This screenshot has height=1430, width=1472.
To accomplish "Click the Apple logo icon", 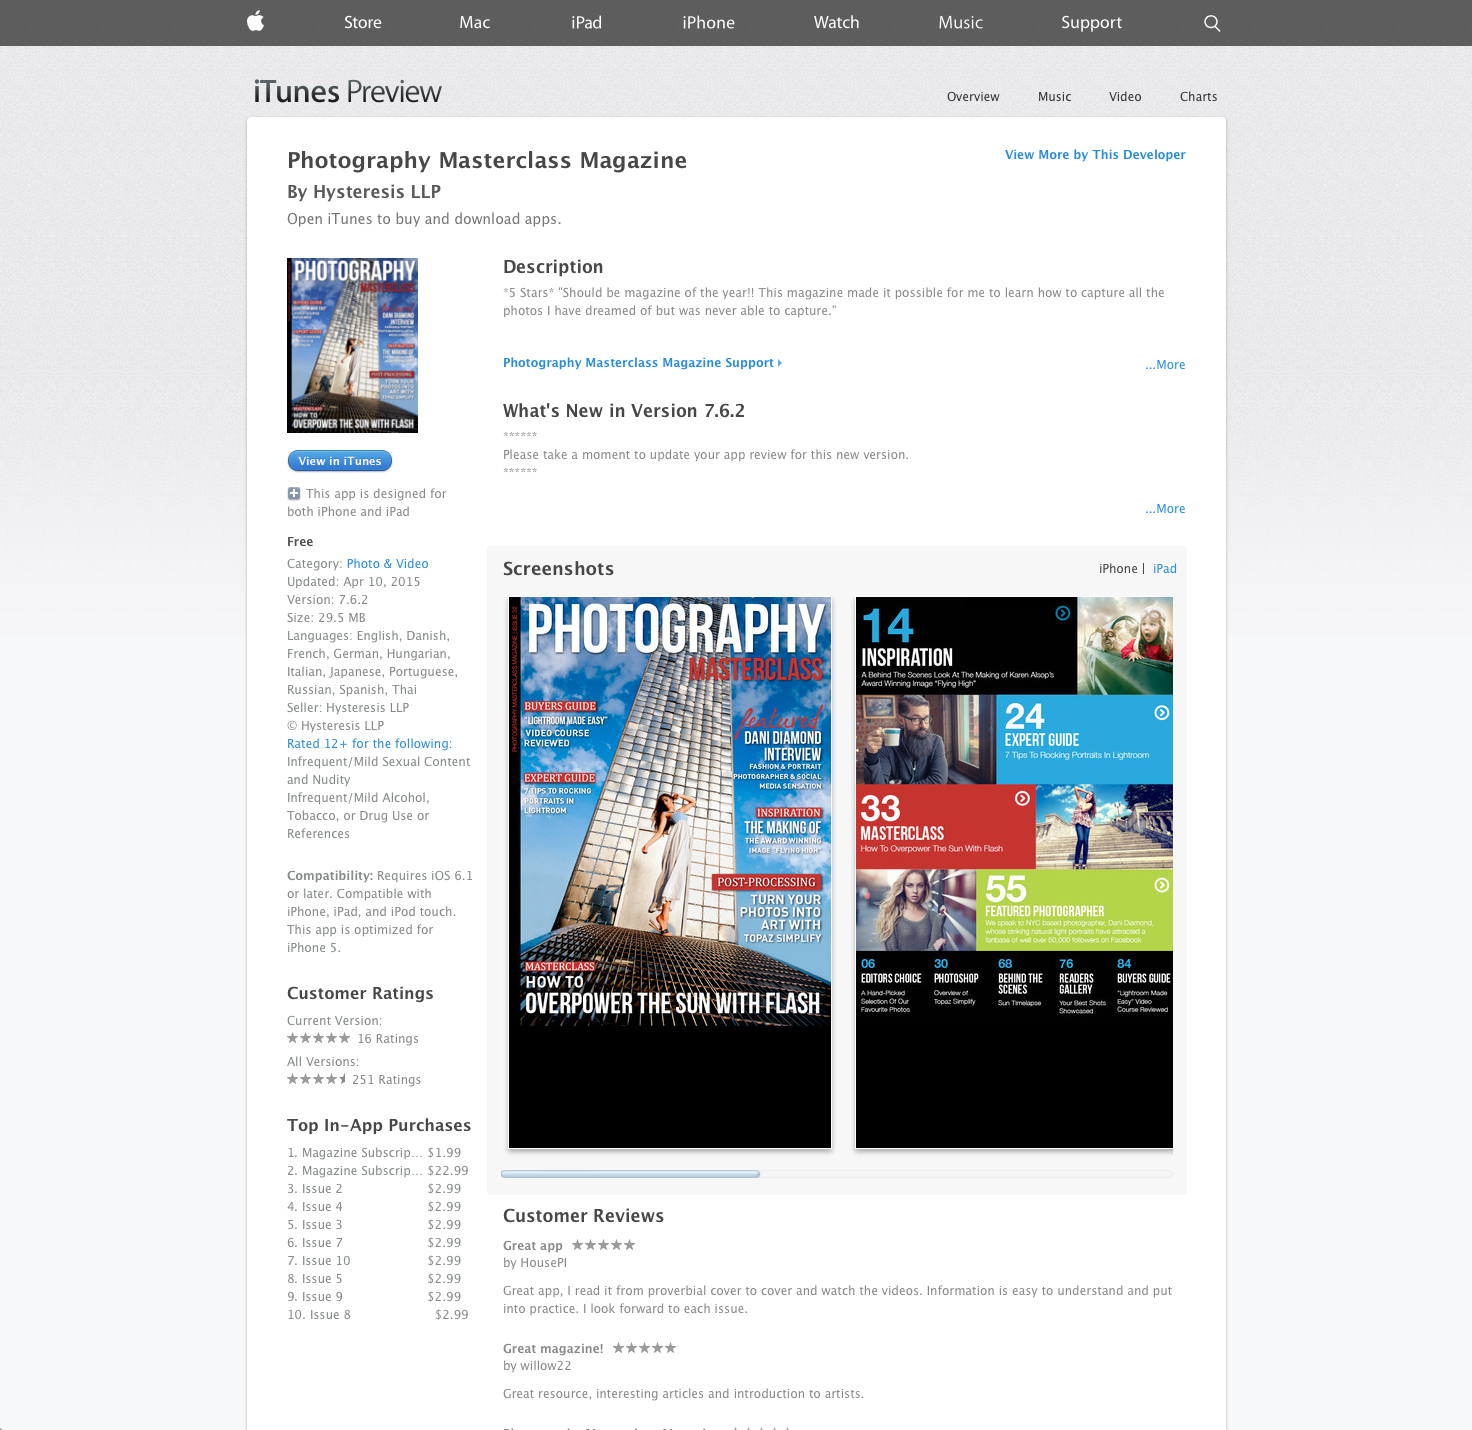I will (255, 22).
